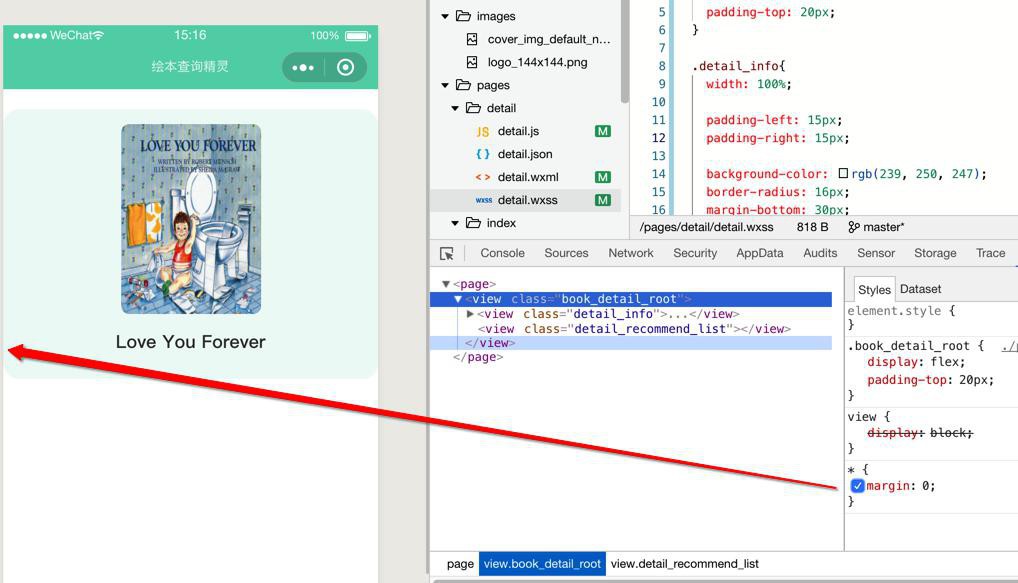Open detail.wxml in the file tree
1018x583 pixels.
528,177
